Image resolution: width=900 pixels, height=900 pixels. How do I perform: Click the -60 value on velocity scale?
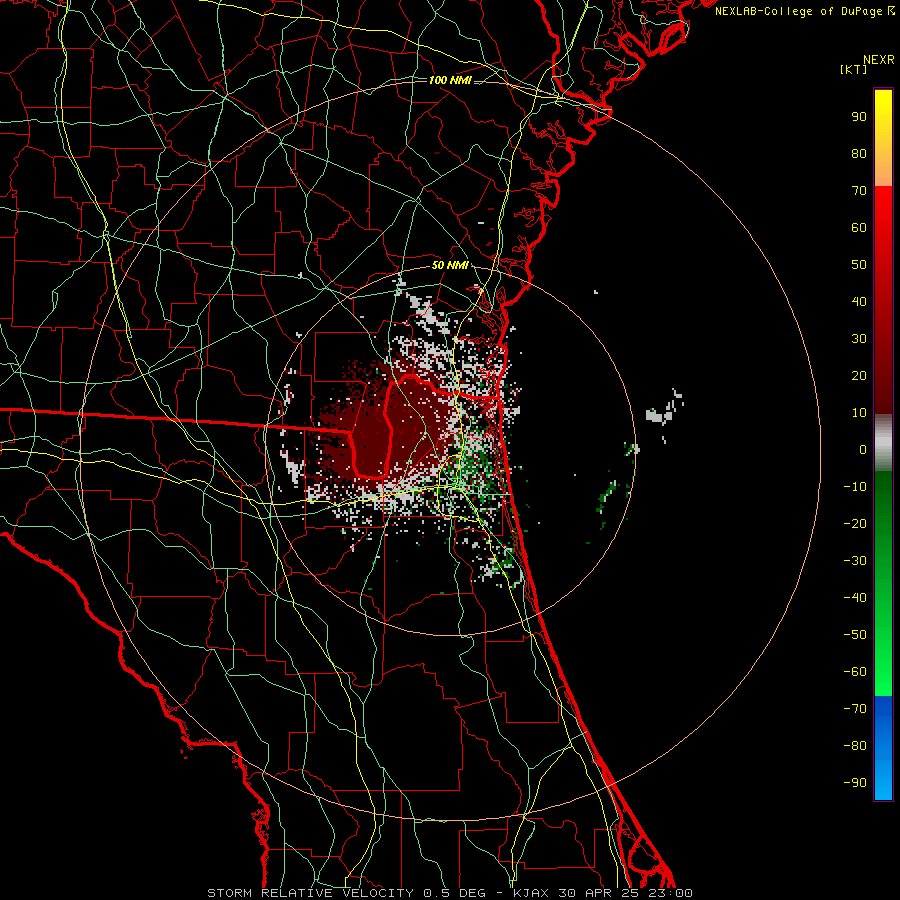(x=855, y=672)
